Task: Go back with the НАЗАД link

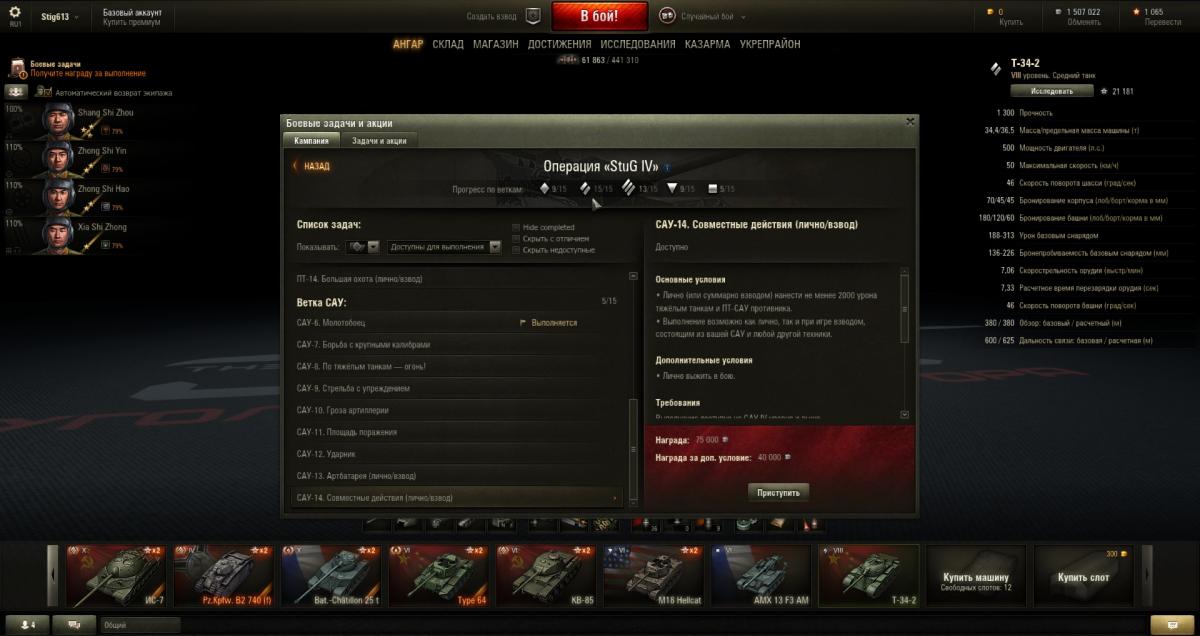Action: click(311, 167)
